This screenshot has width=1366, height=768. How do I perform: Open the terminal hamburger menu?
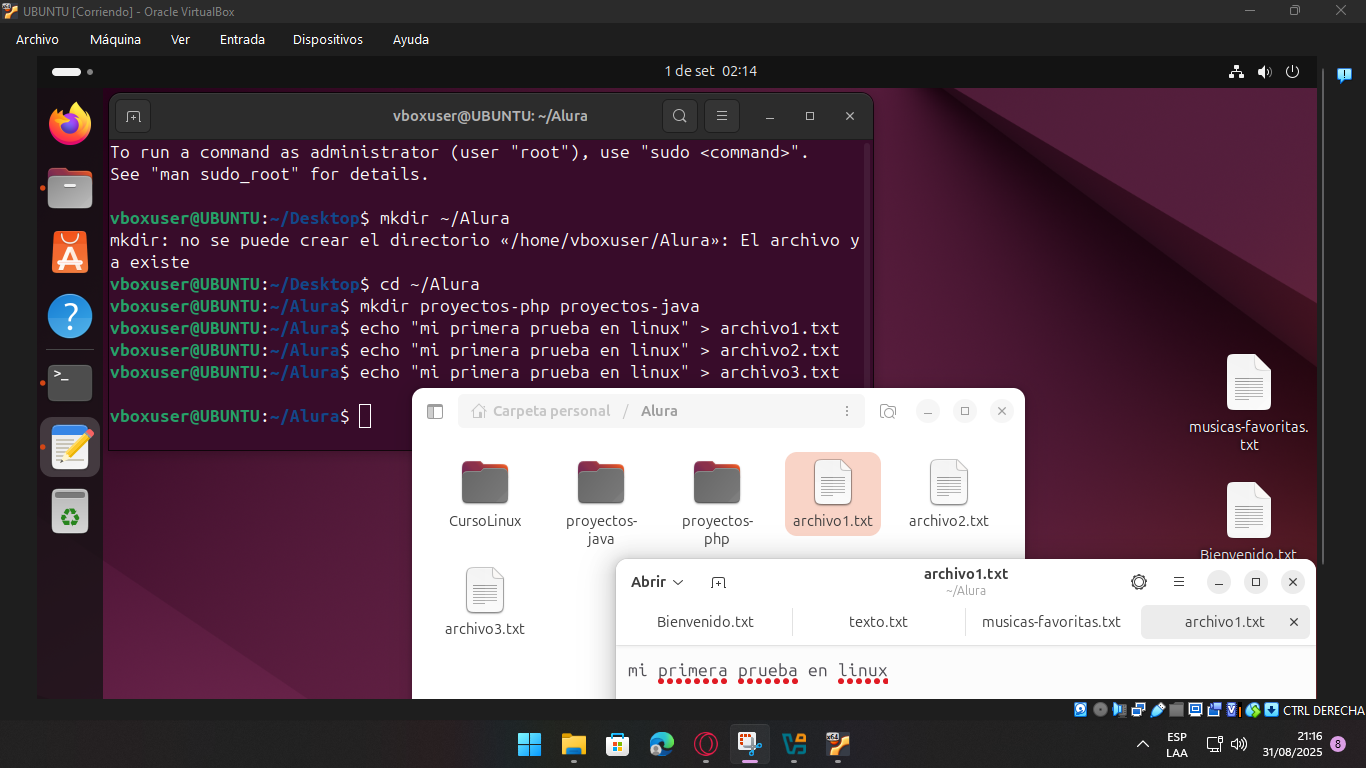tap(721, 116)
